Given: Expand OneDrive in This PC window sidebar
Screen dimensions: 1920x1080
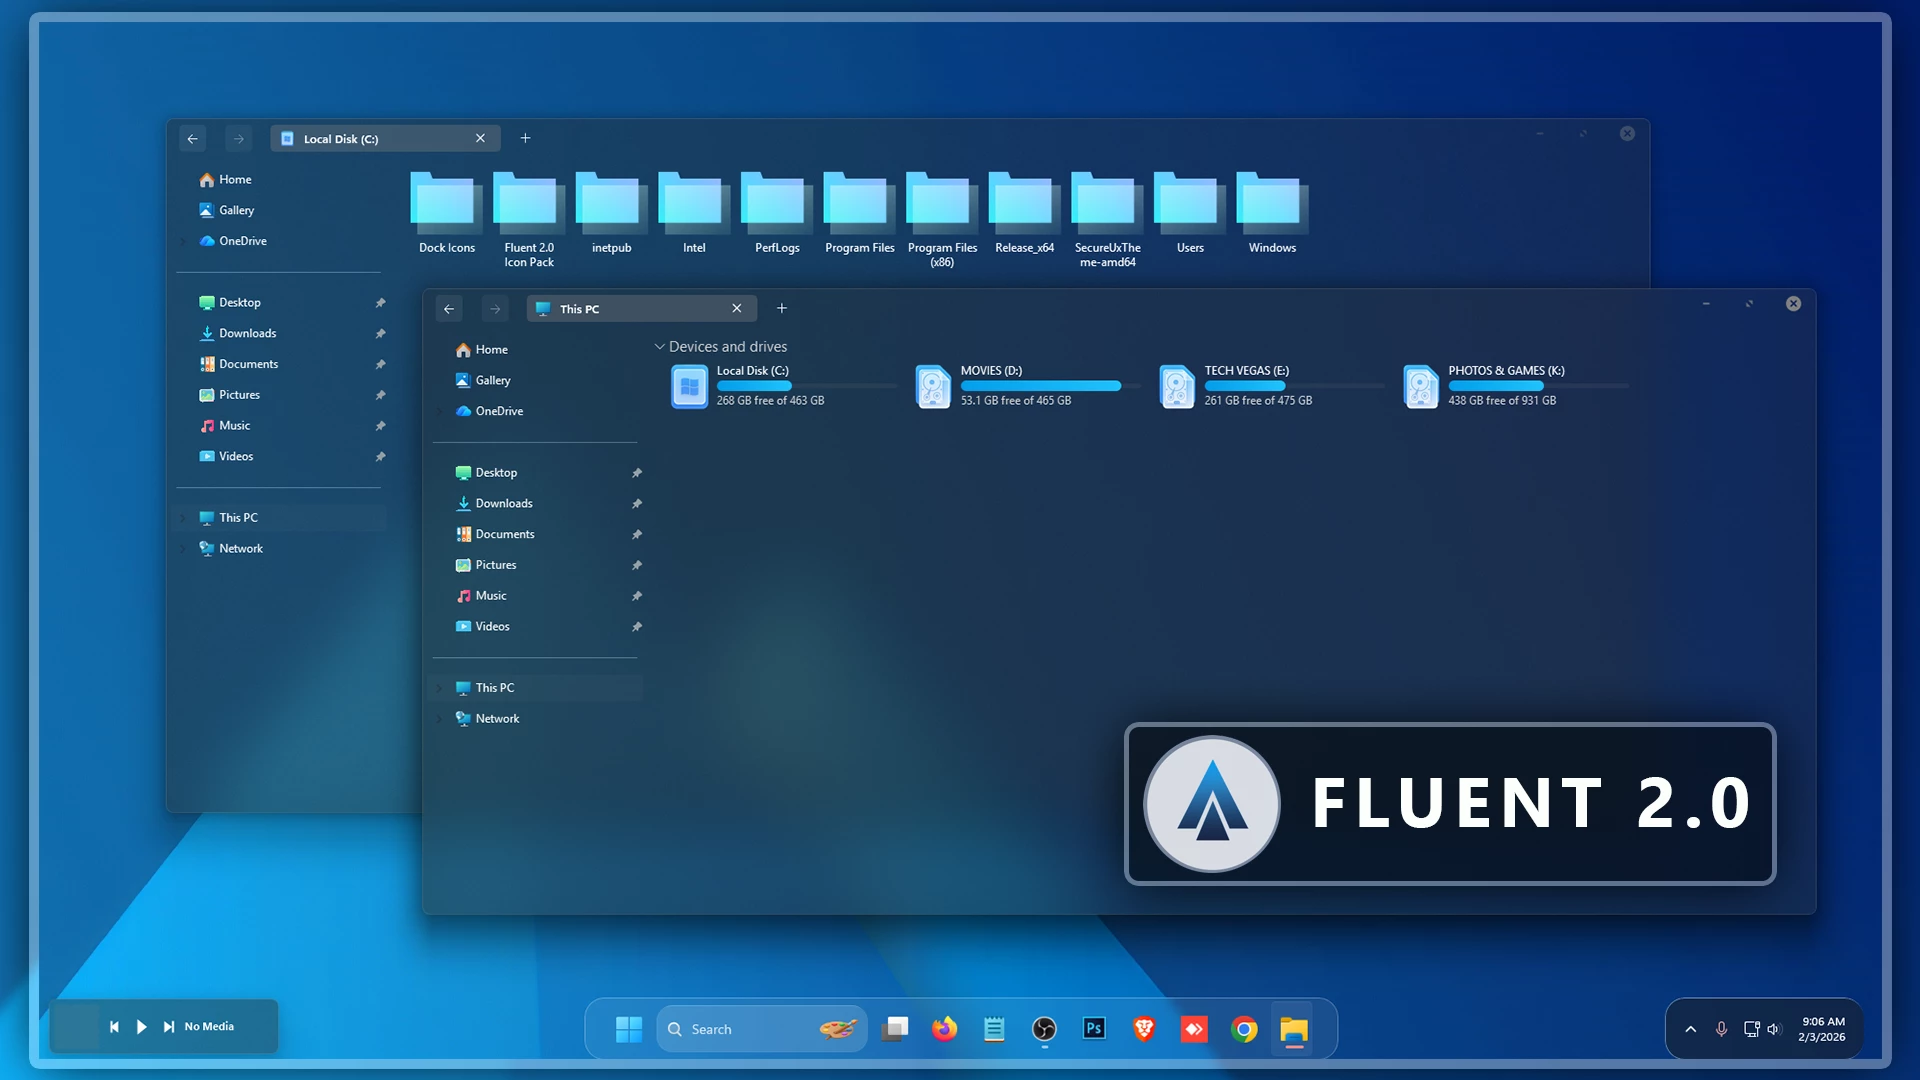Looking at the screenshot, I should tap(440, 411).
